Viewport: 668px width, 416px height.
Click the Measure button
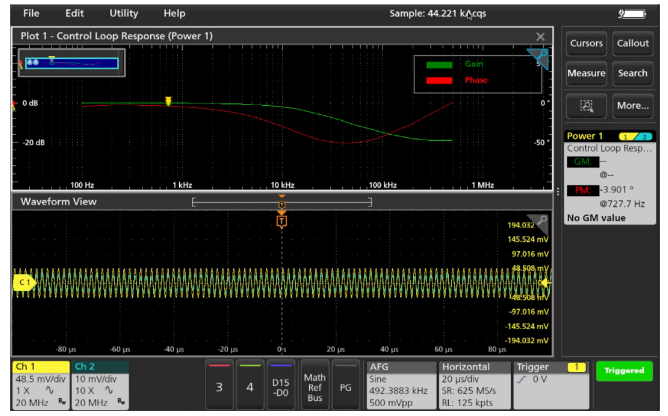tap(586, 73)
